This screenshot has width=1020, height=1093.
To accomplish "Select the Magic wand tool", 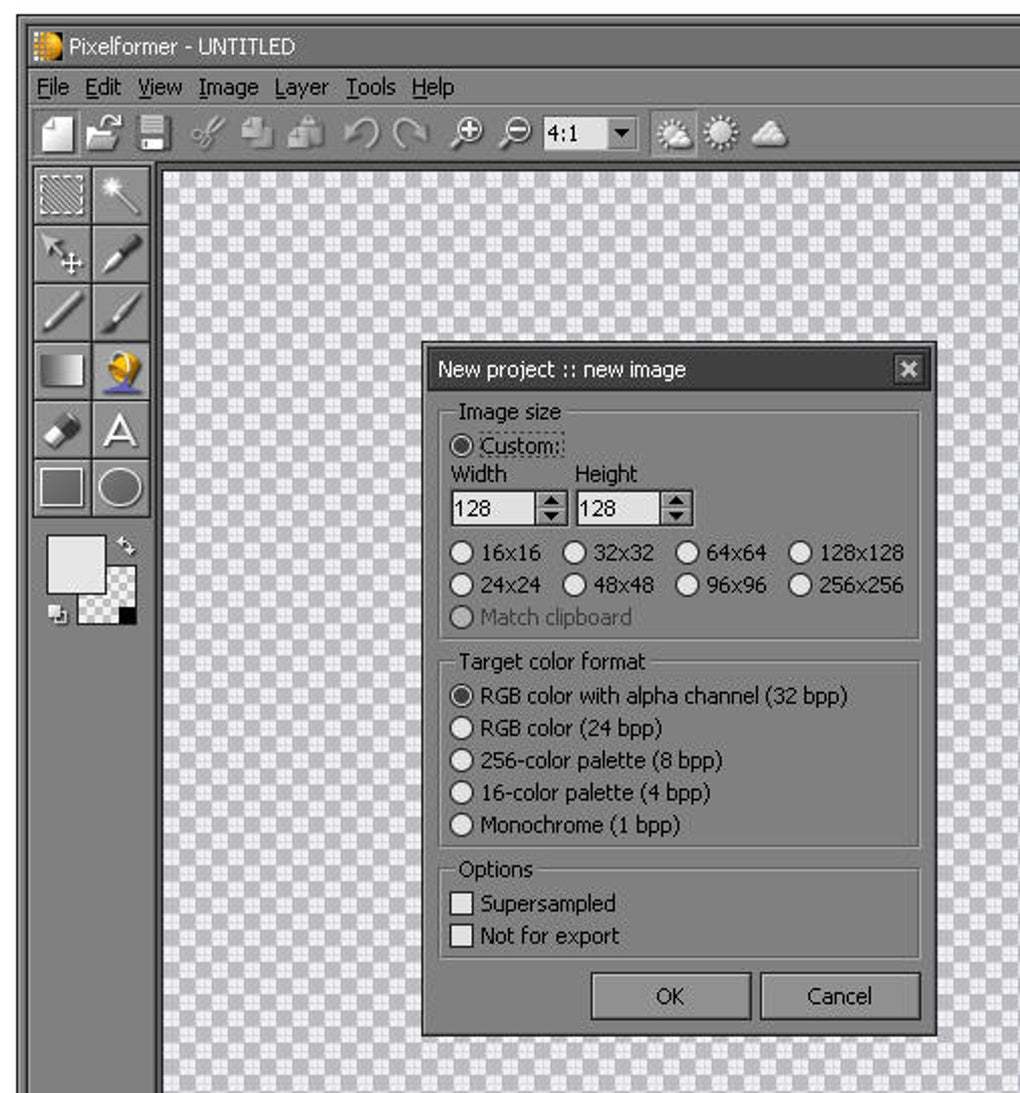I will pos(121,195).
